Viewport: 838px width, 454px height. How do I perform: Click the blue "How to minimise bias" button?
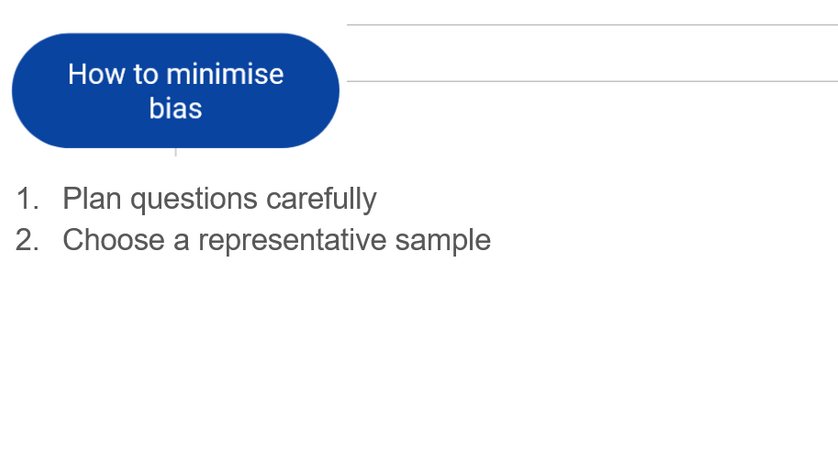(175, 91)
